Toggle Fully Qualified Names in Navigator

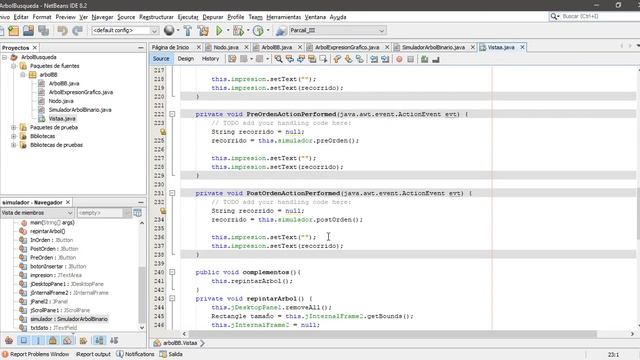83,340
